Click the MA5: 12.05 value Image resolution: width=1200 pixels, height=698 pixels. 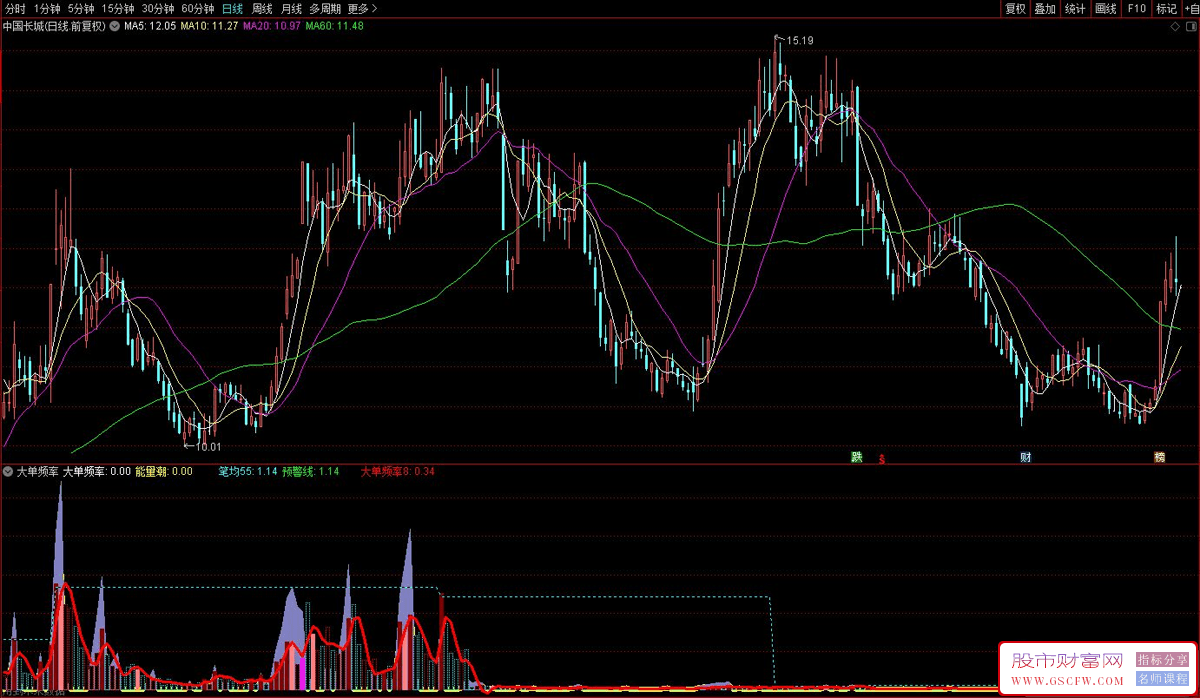150,27
